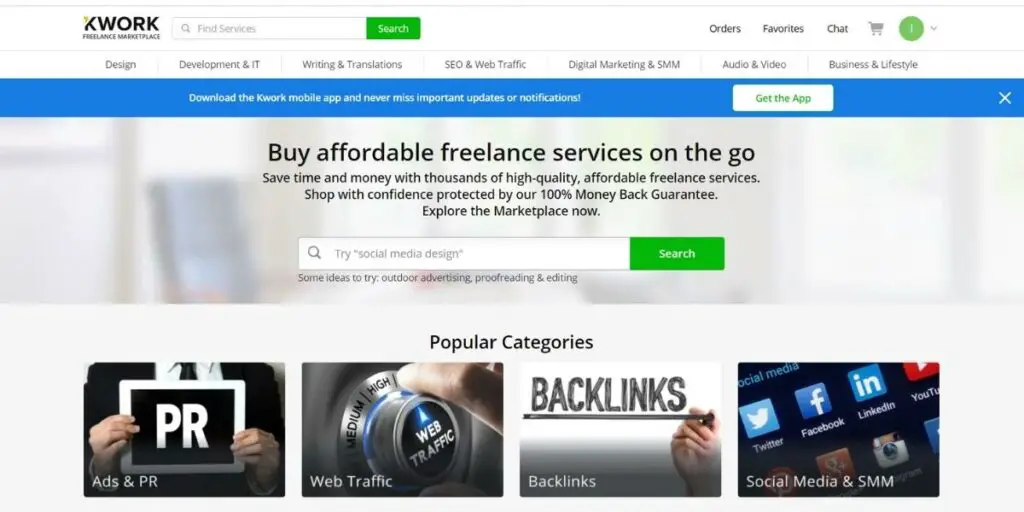Dismiss the blue mobile app banner

coord(1004,98)
